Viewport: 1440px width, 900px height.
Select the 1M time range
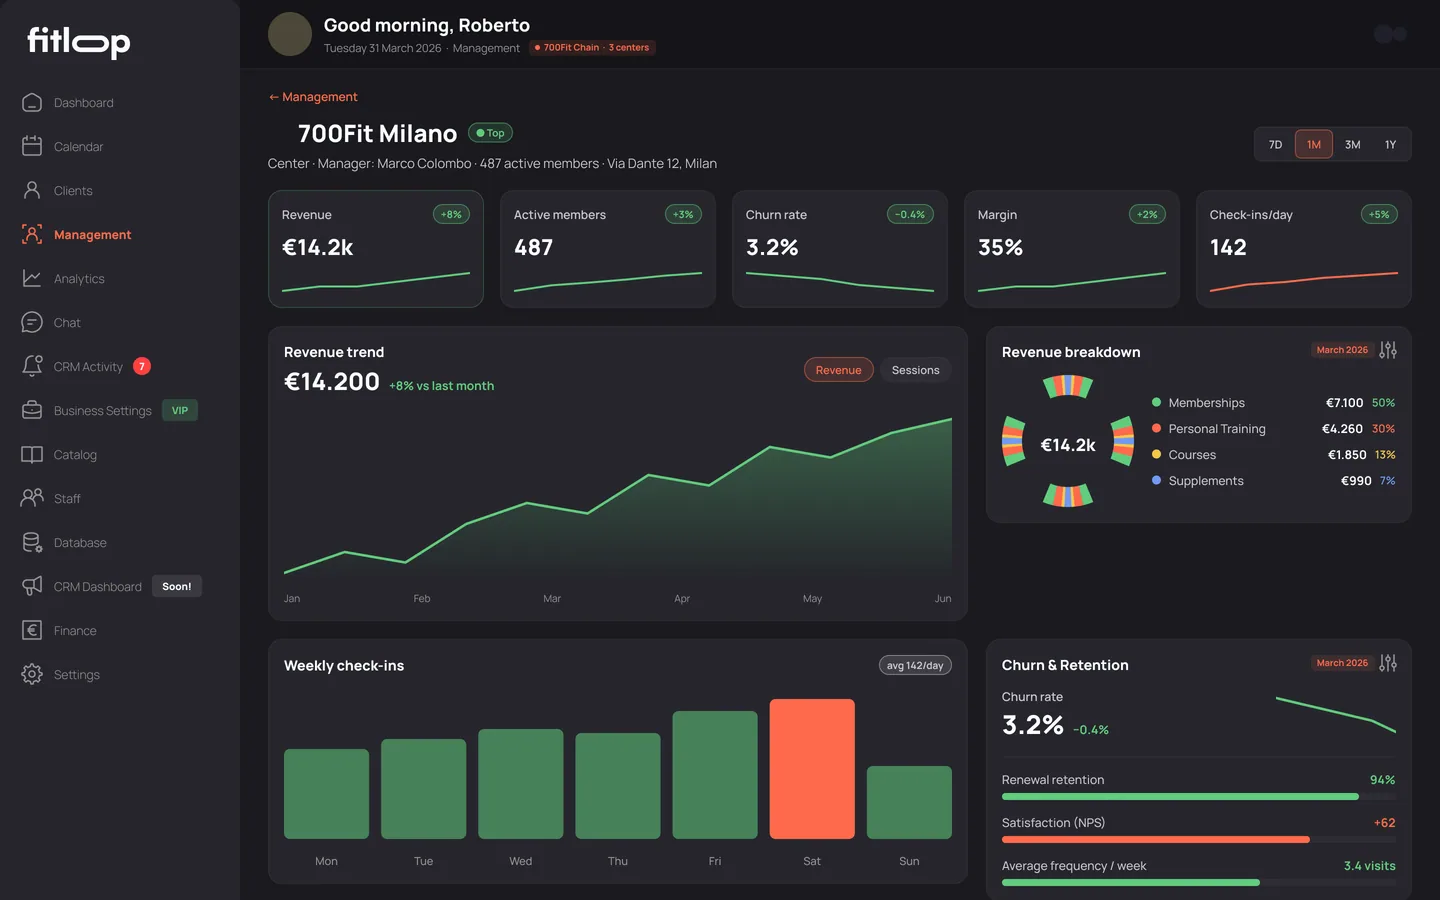pyautogui.click(x=1314, y=144)
